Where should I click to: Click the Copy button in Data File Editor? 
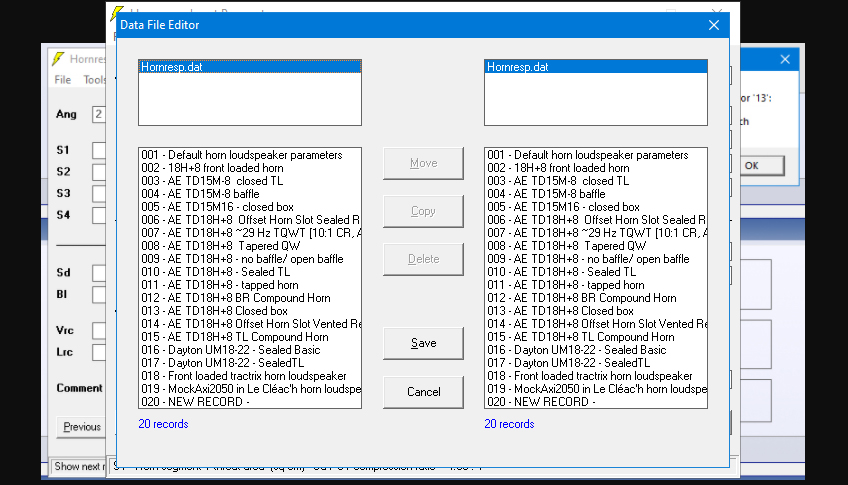pyautogui.click(x=423, y=211)
